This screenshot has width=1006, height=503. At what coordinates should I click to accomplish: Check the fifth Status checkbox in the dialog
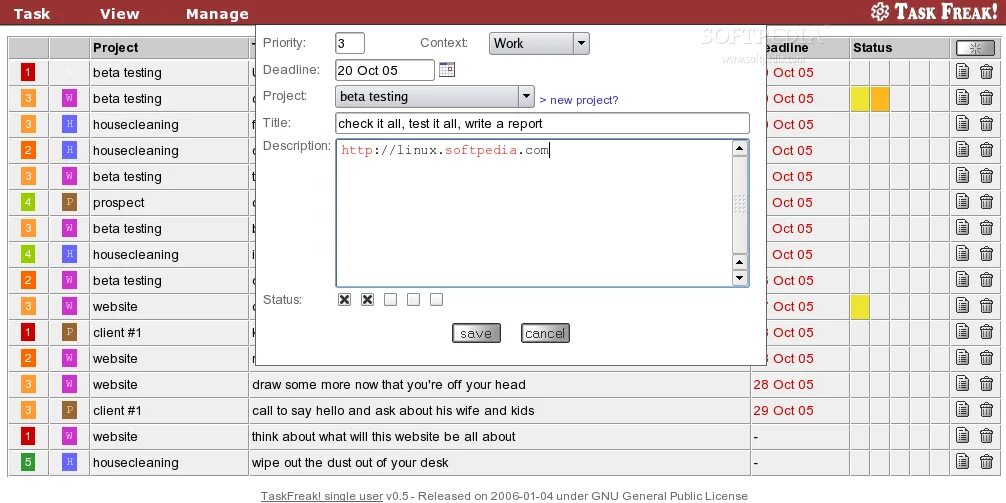436,300
